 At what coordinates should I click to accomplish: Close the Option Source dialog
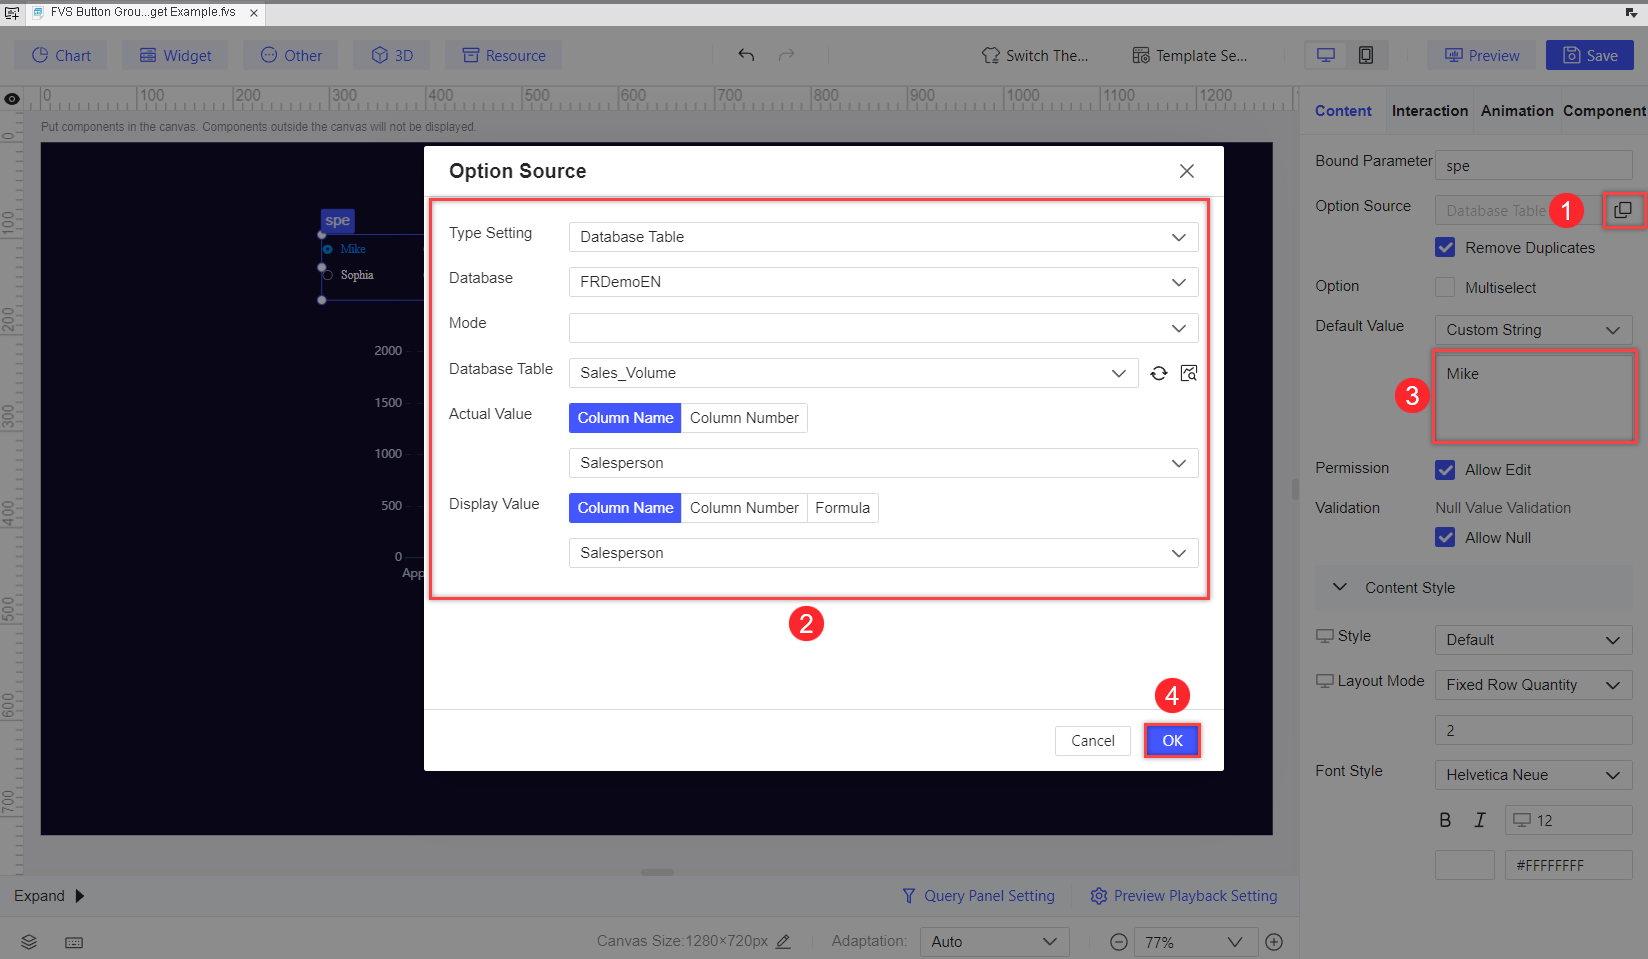1187,171
